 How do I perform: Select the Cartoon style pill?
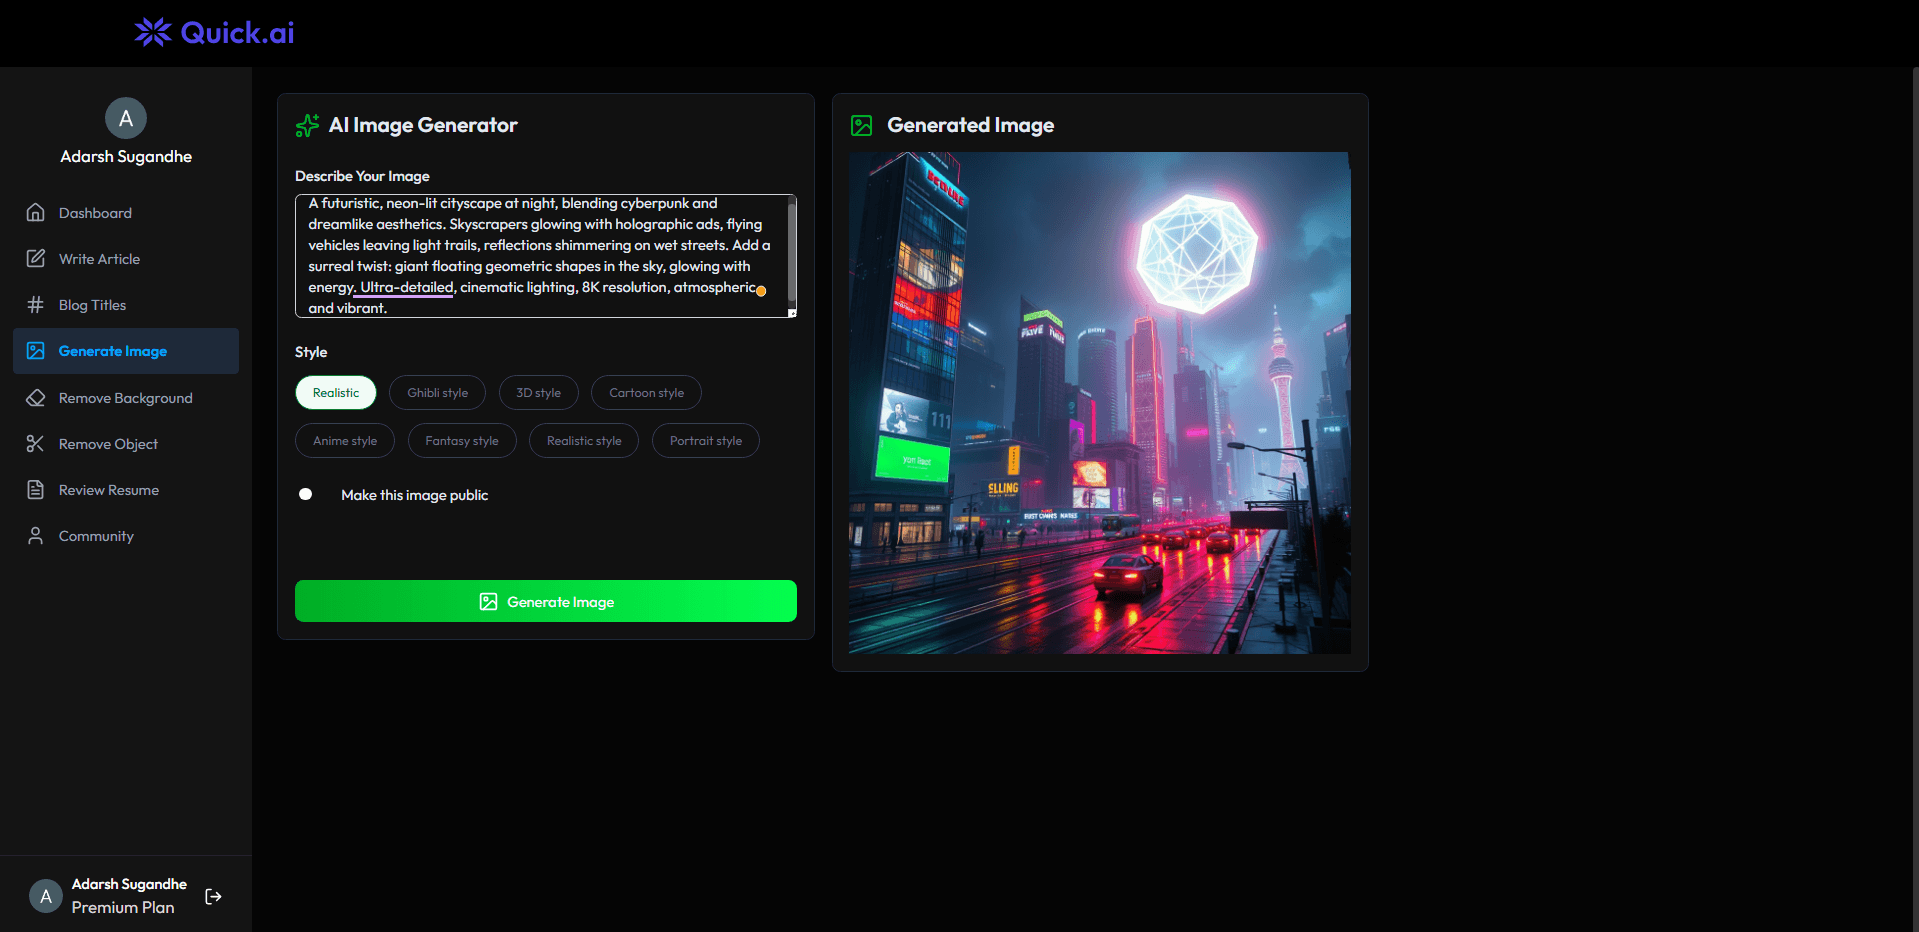coord(645,392)
